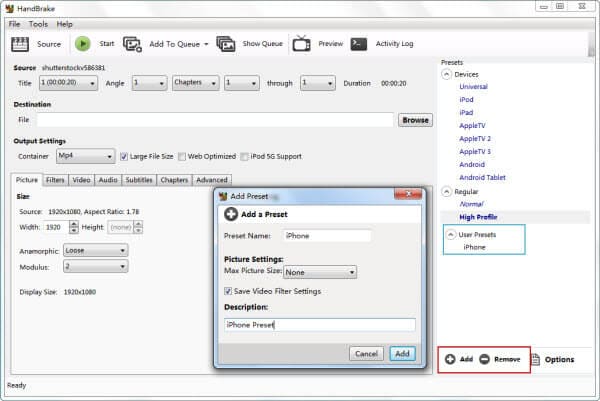Click the HandBrake logo in main title bar
Image resolution: width=600 pixels, height=401 pixels.
(10, 8)
